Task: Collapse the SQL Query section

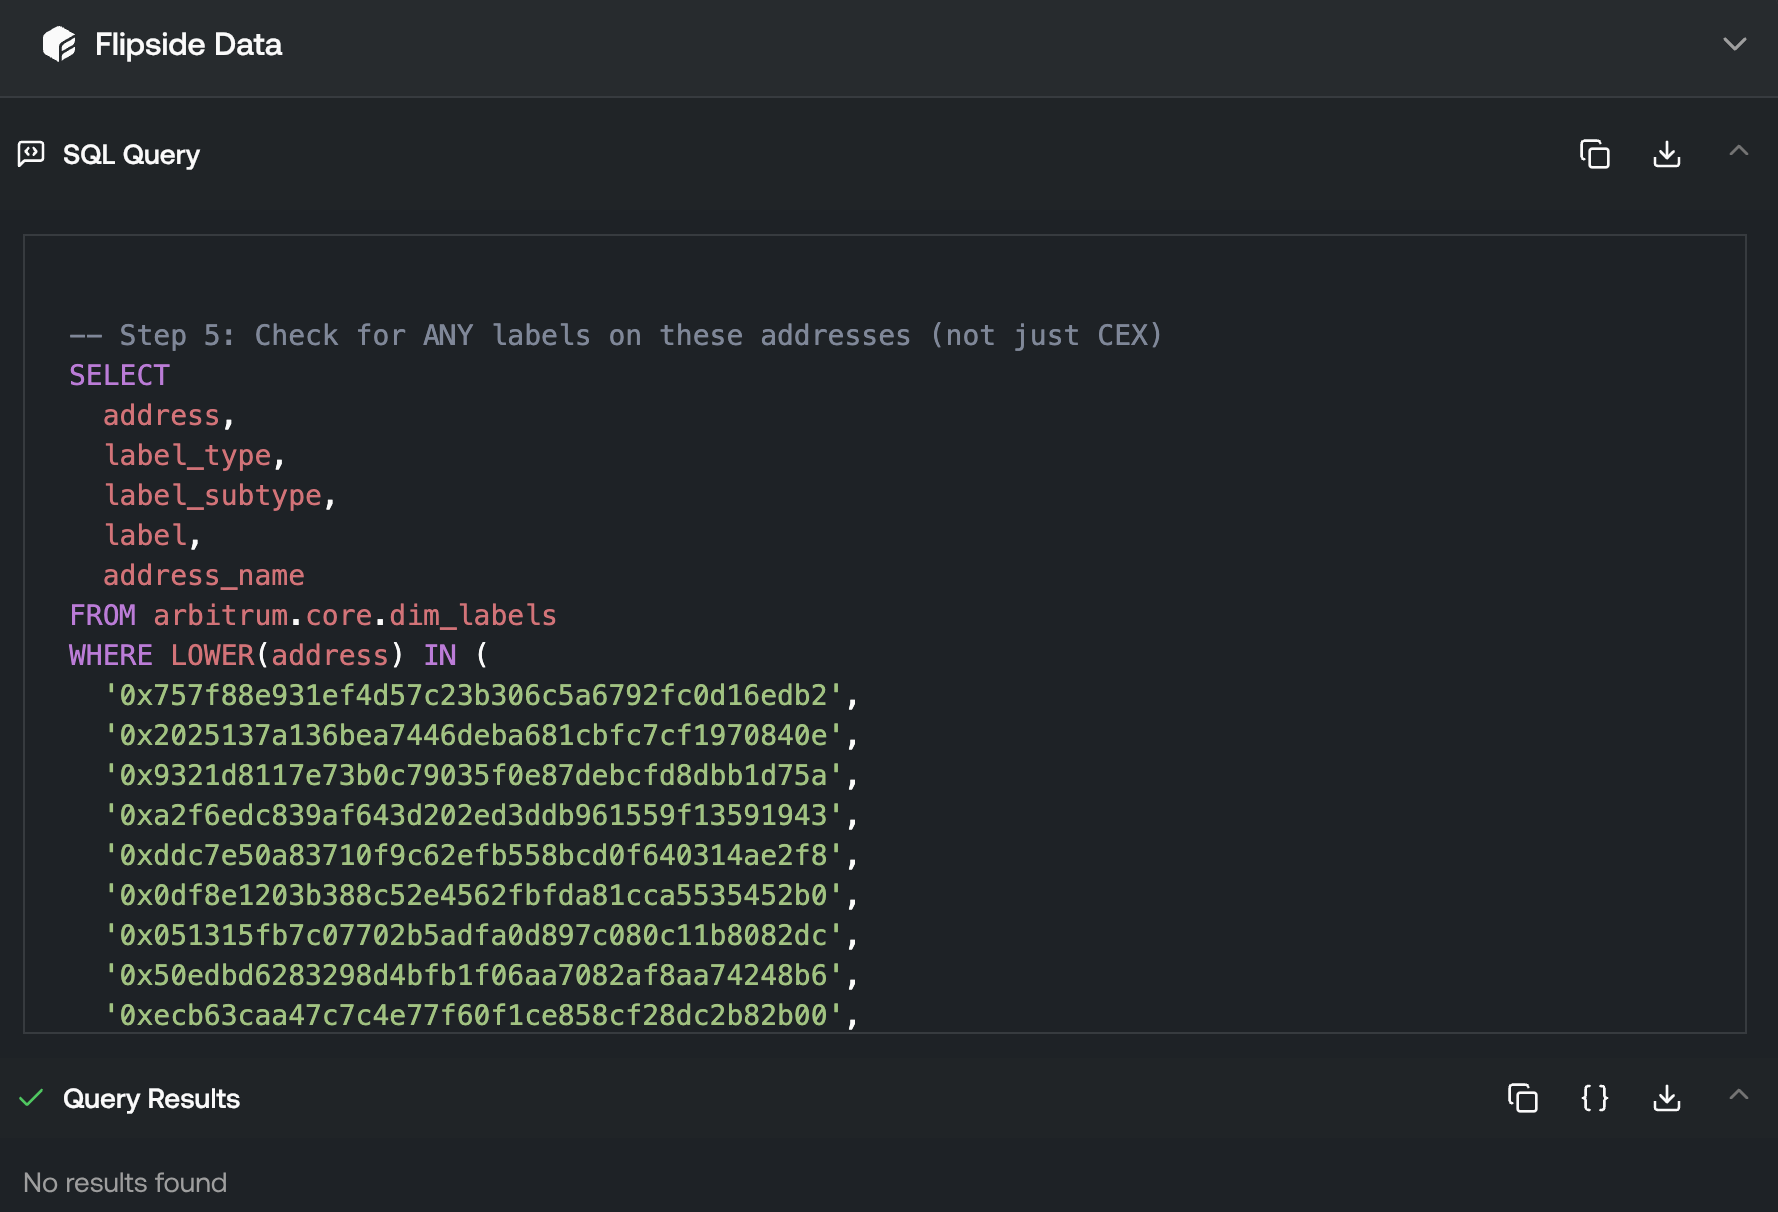Action: point(1739,151)
